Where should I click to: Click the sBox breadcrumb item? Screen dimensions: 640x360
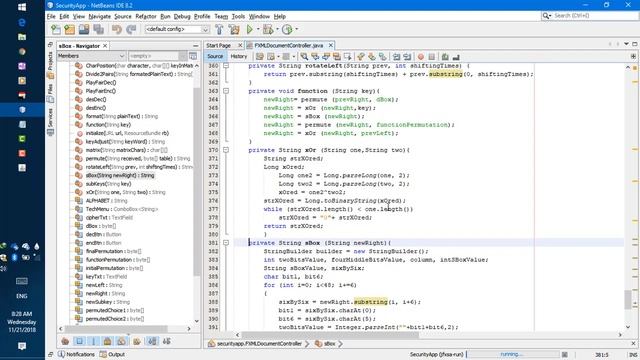point(329,344)
